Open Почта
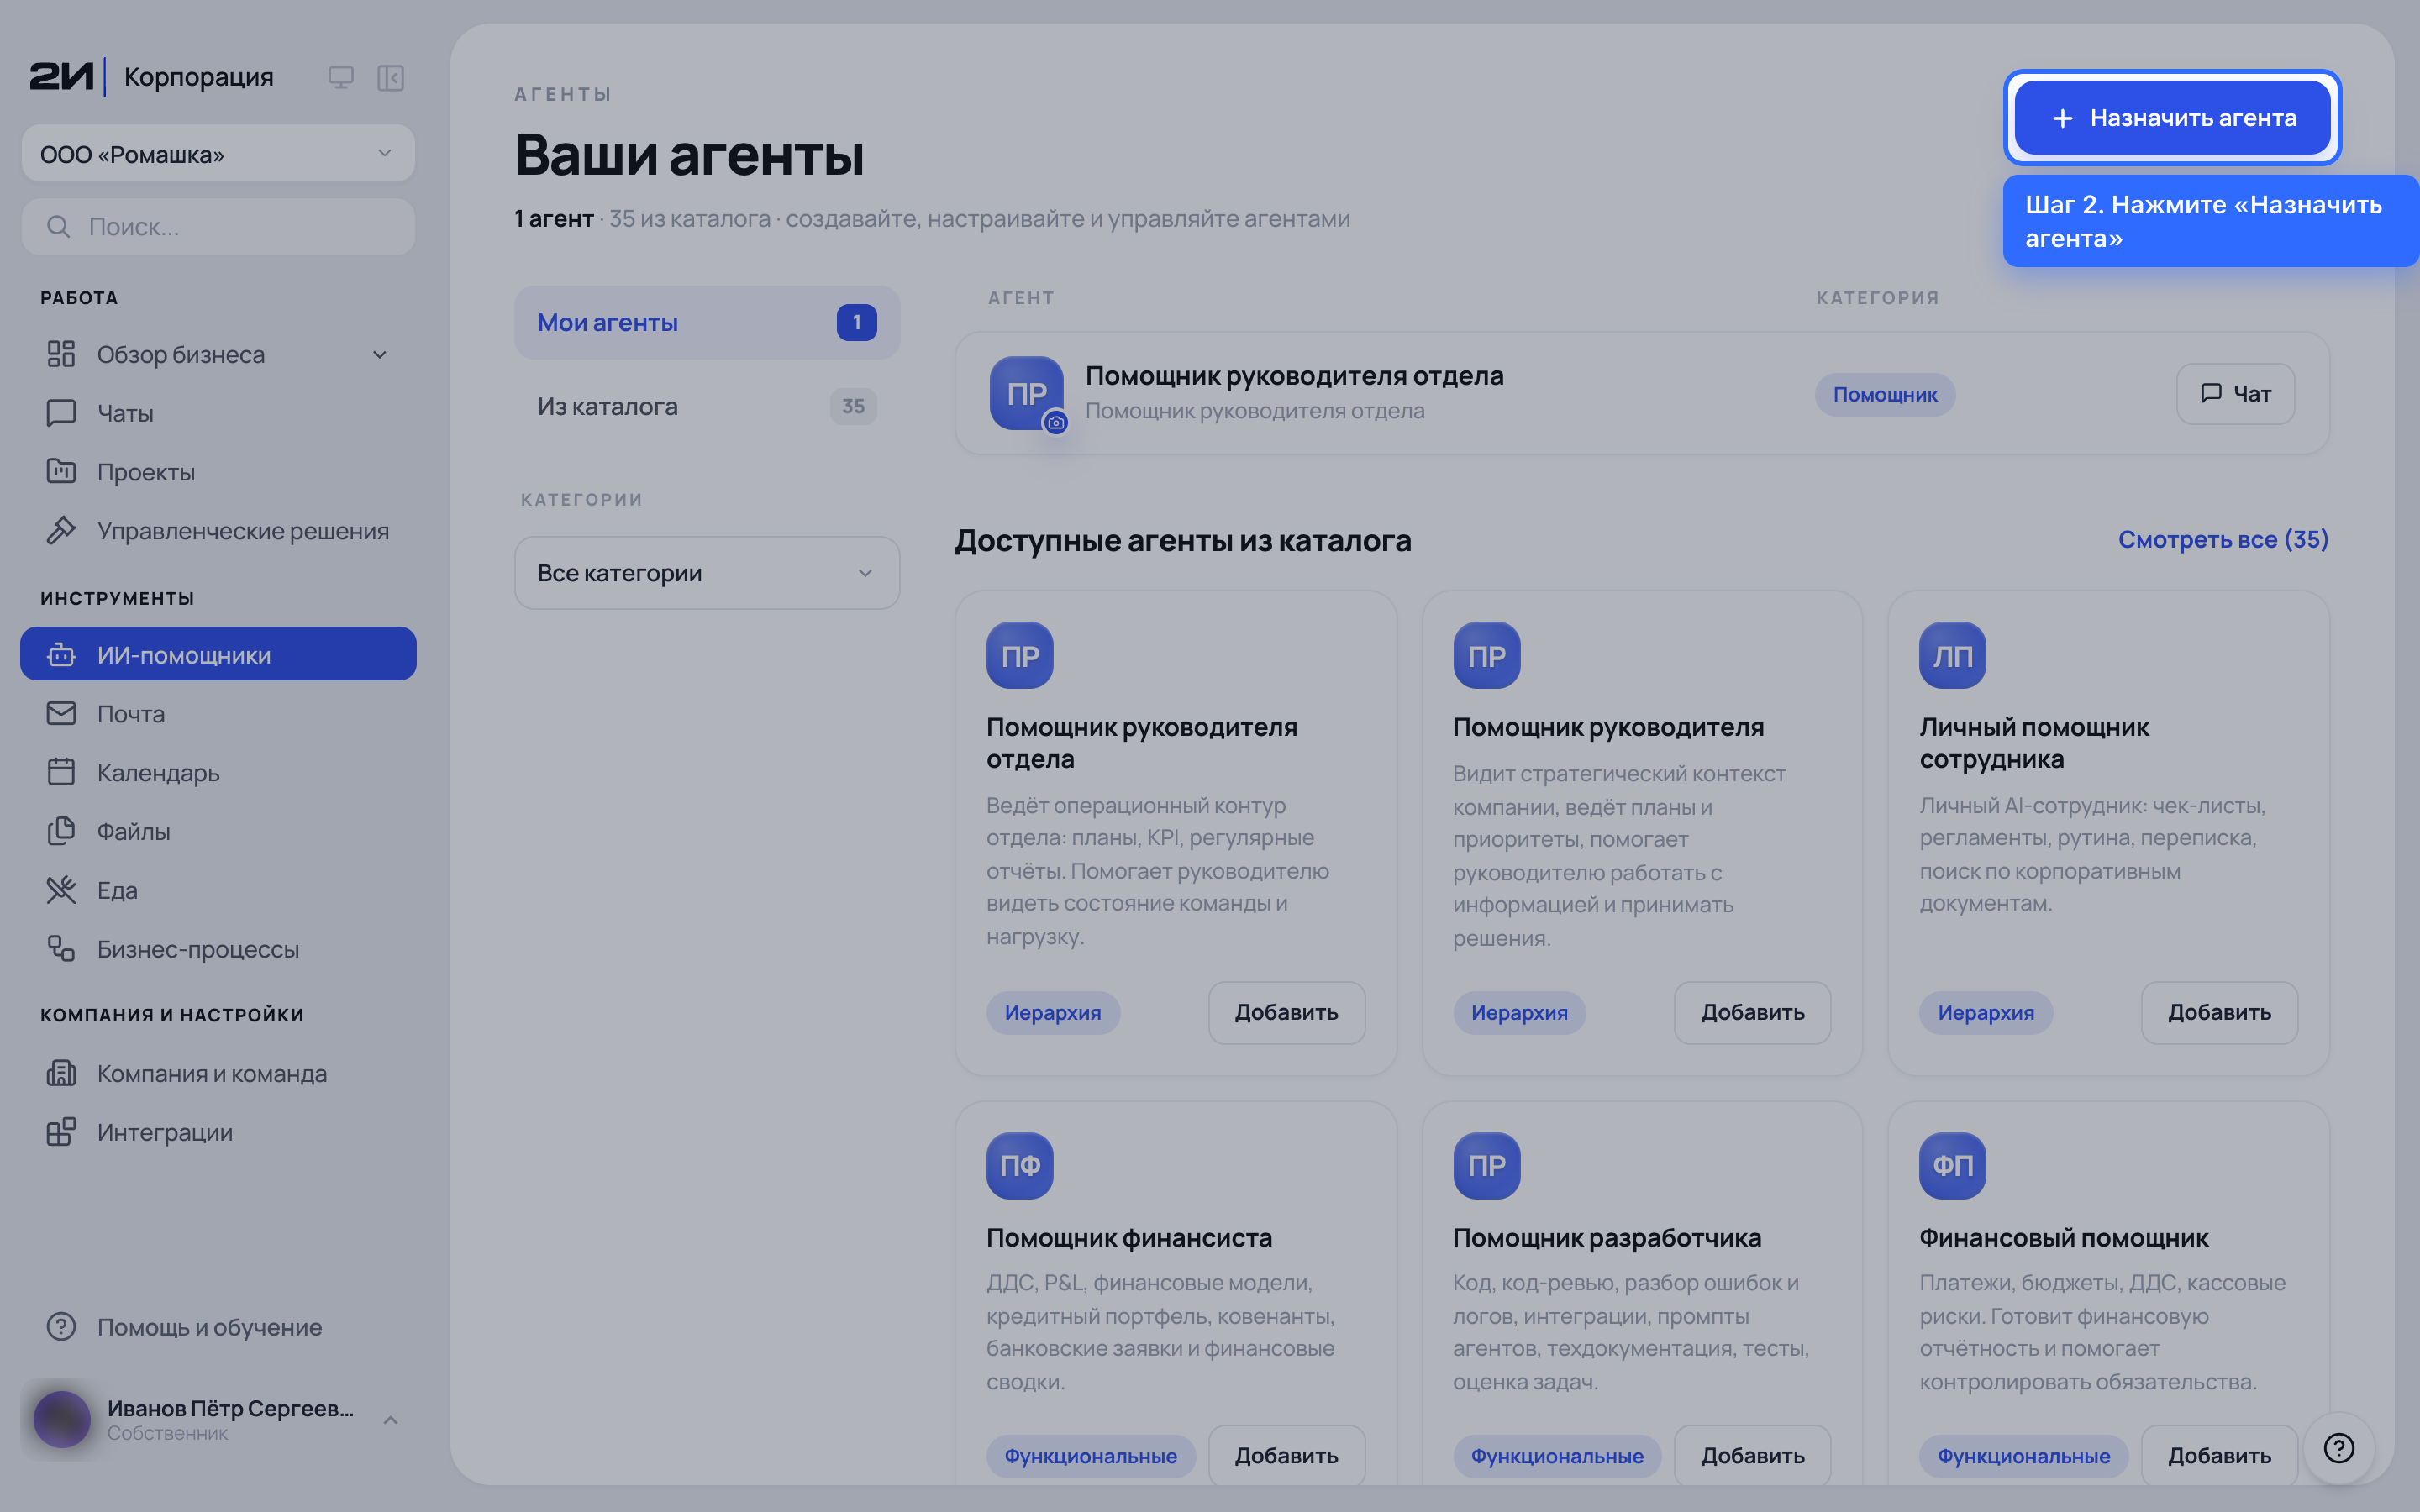The width and height of the screenshot is (2420, 1512). pos(218,713)
